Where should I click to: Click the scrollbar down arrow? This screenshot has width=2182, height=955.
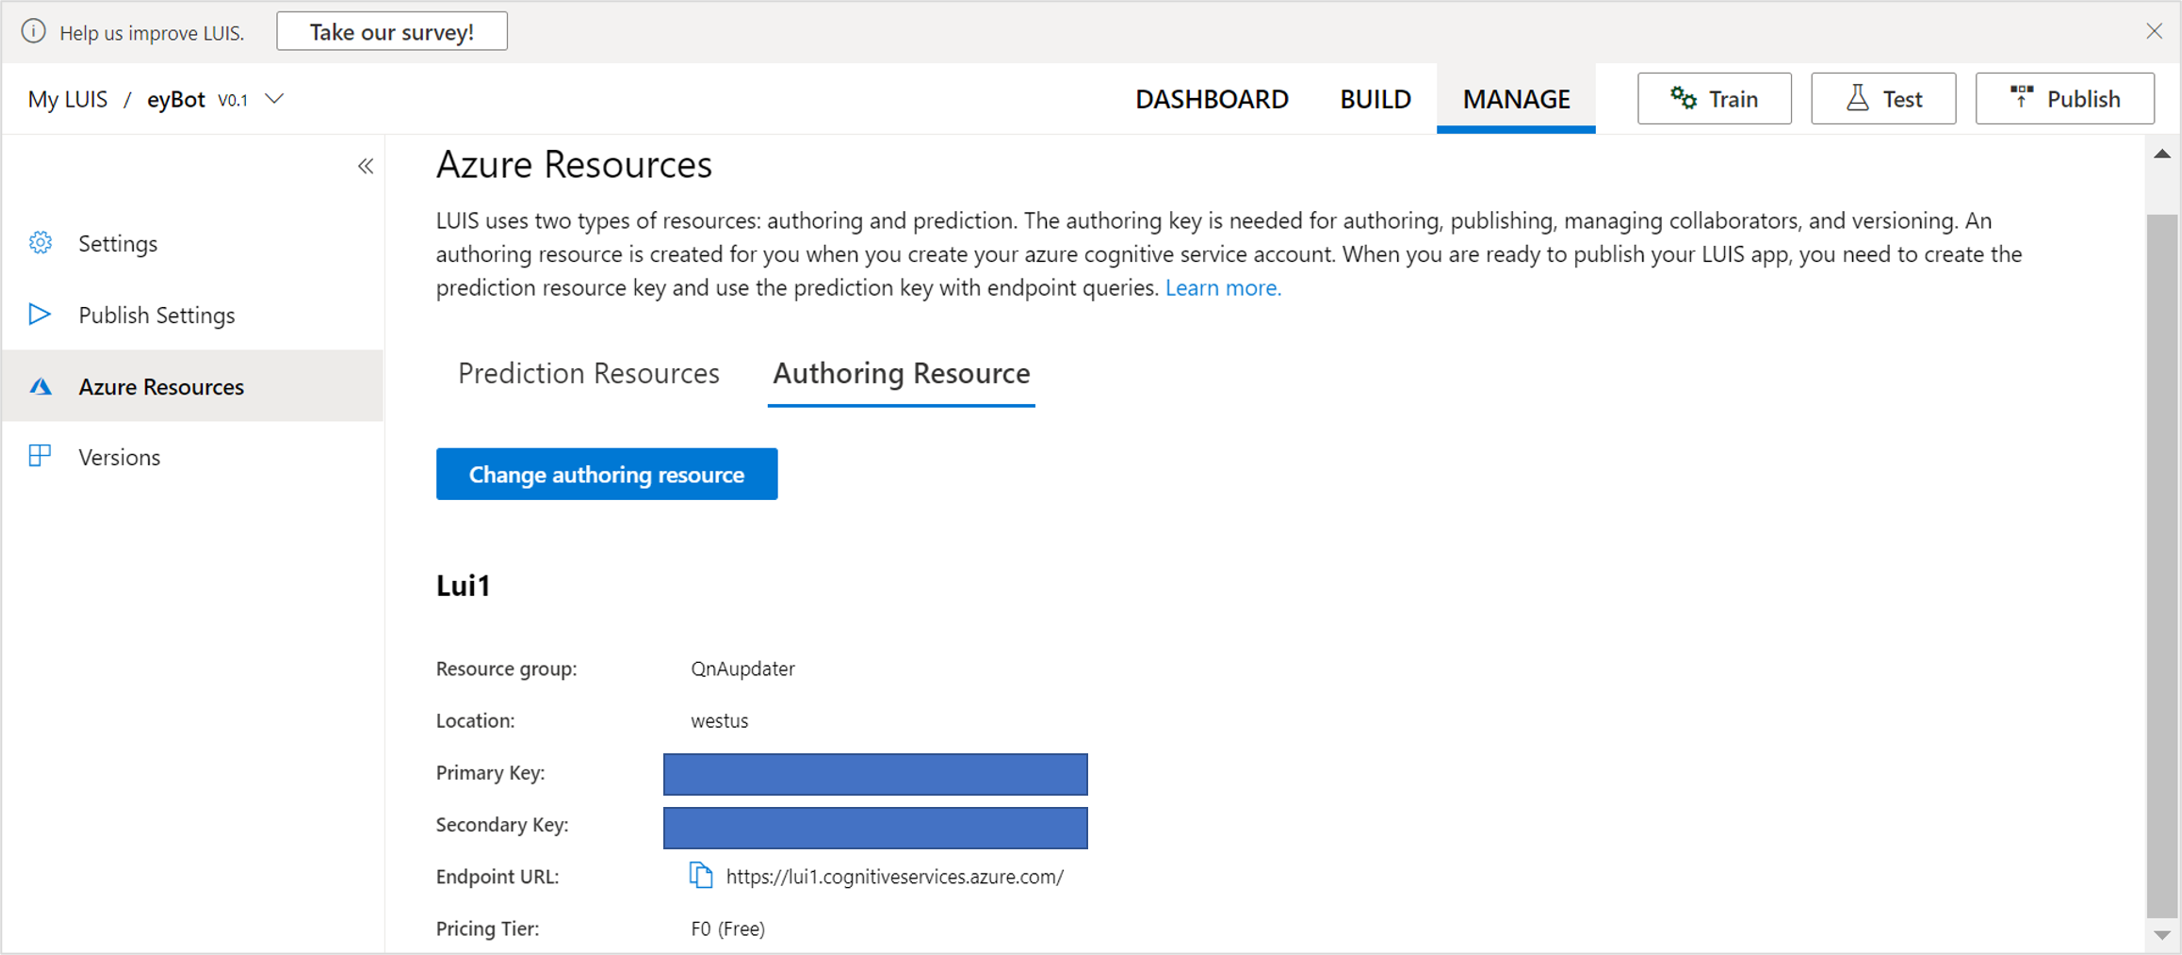2162,935
